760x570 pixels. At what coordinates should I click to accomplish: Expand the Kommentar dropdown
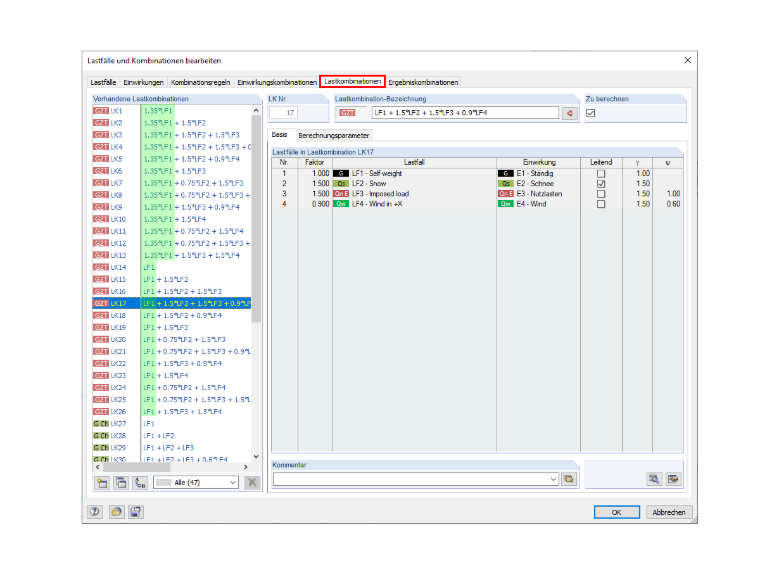point(553,479)
